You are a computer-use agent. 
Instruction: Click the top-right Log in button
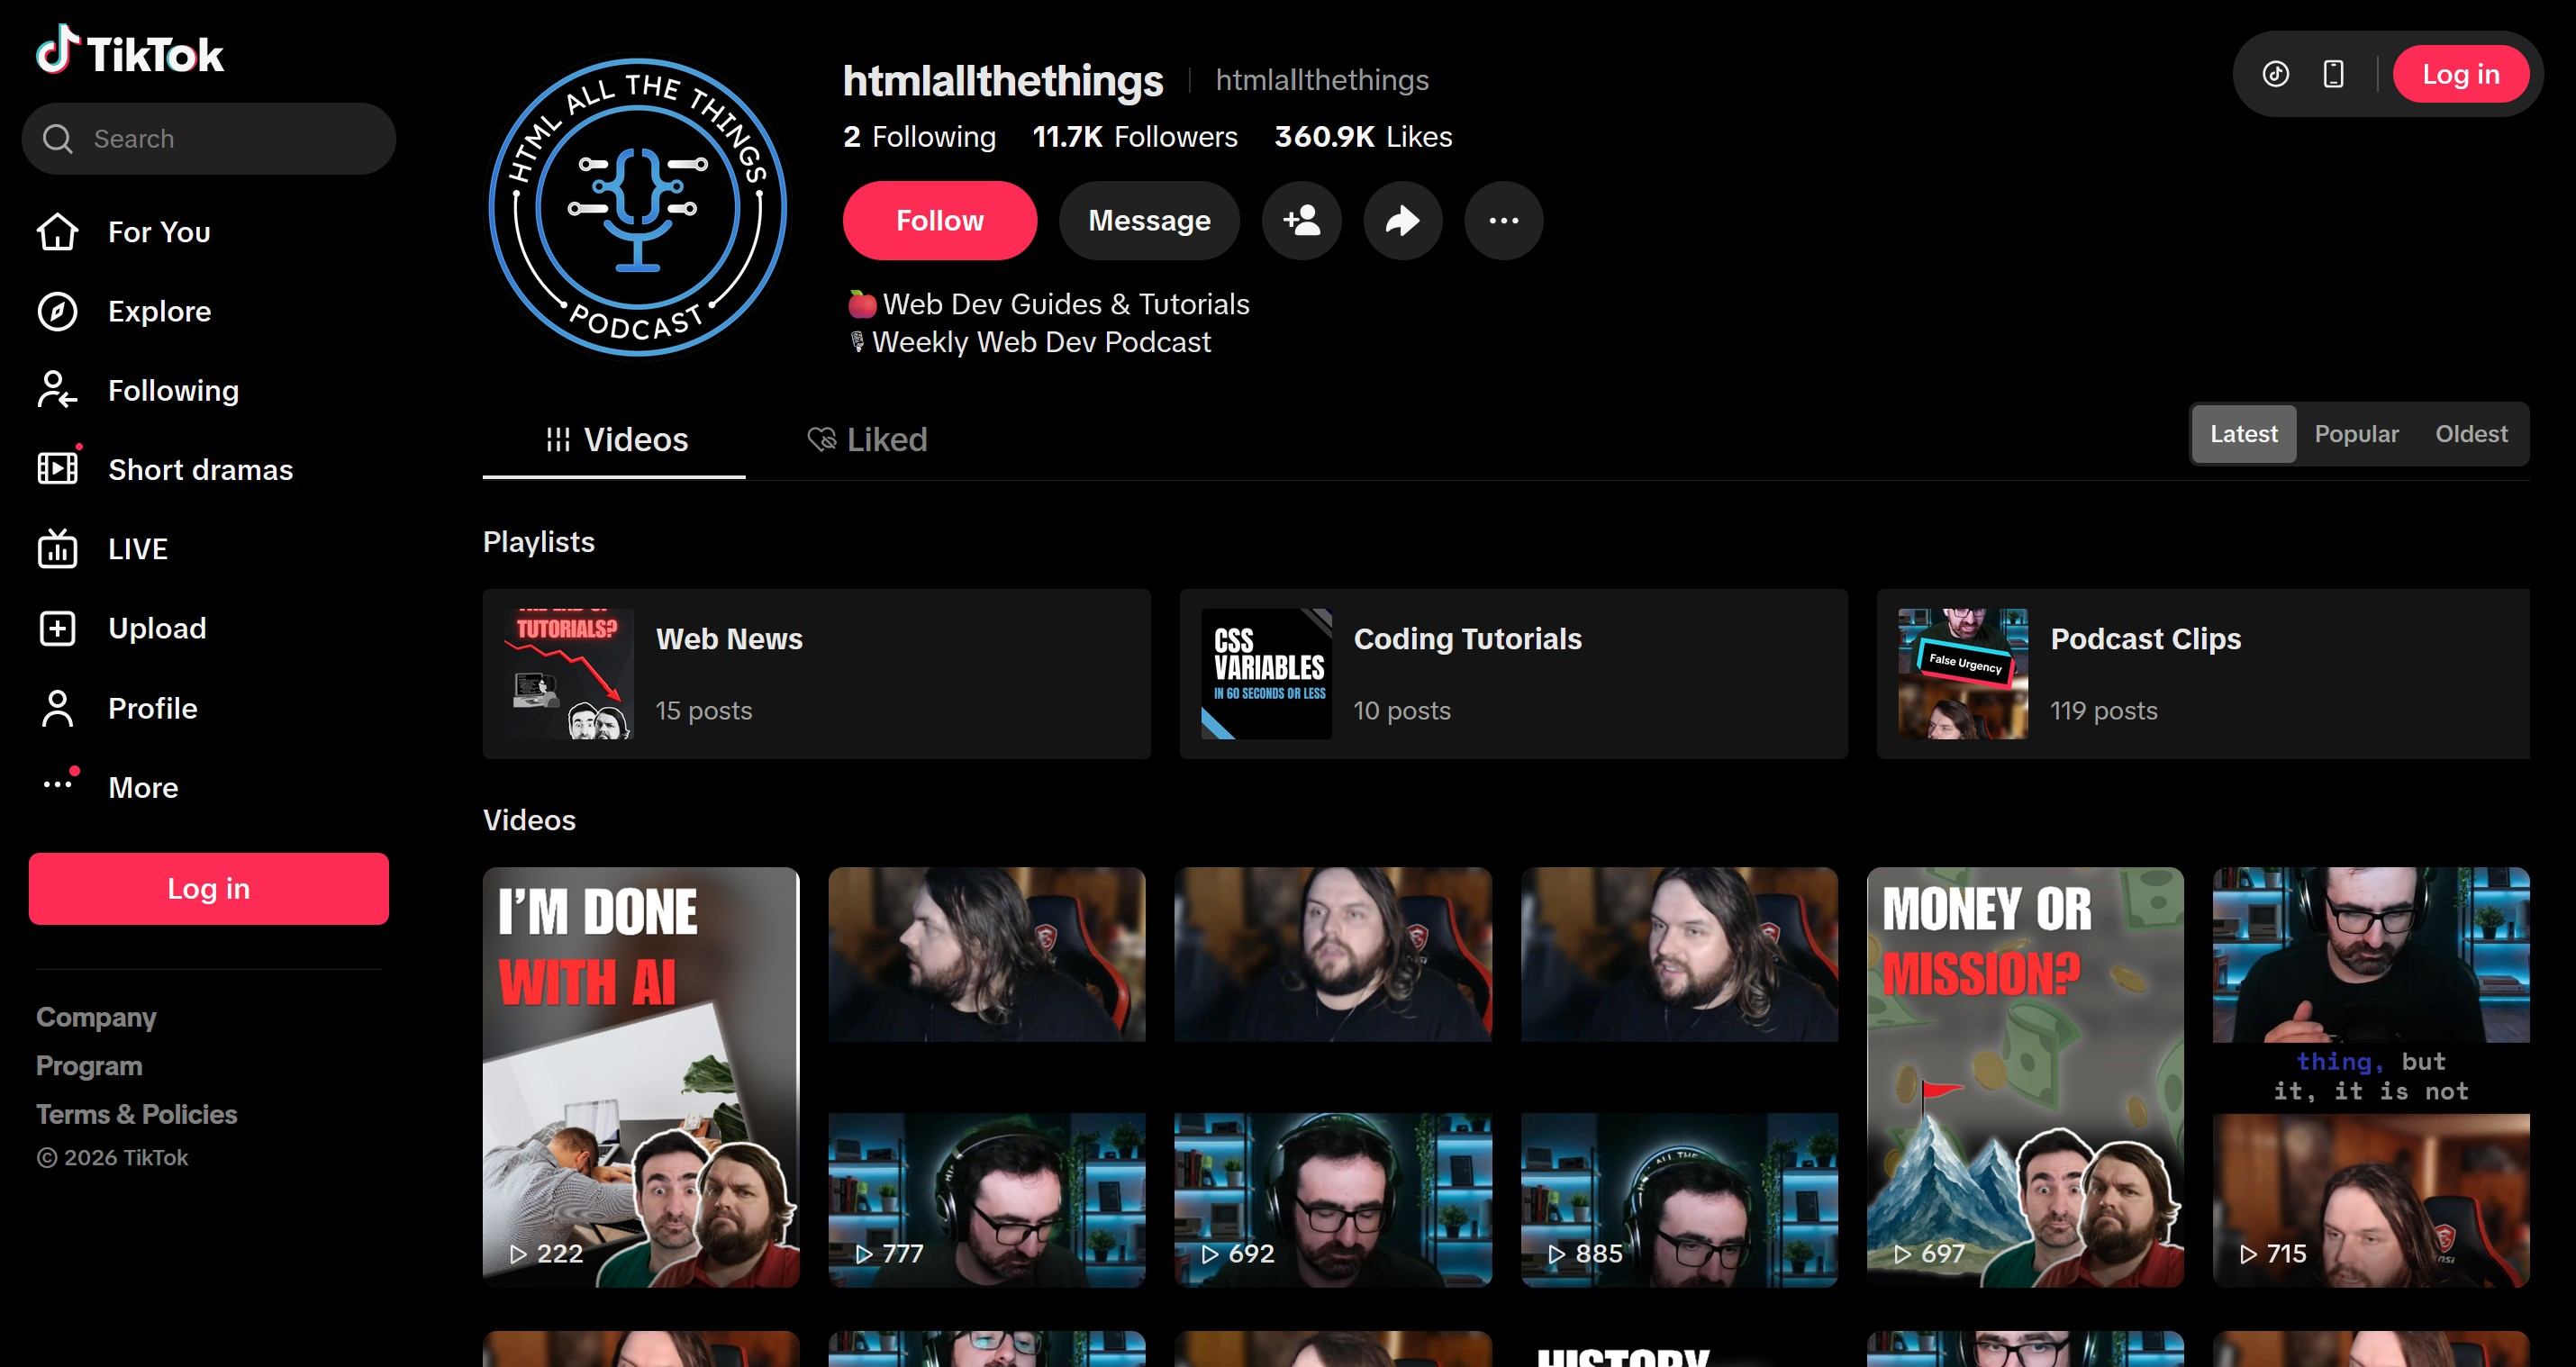pyautogui.click(x=2461, y=74)
